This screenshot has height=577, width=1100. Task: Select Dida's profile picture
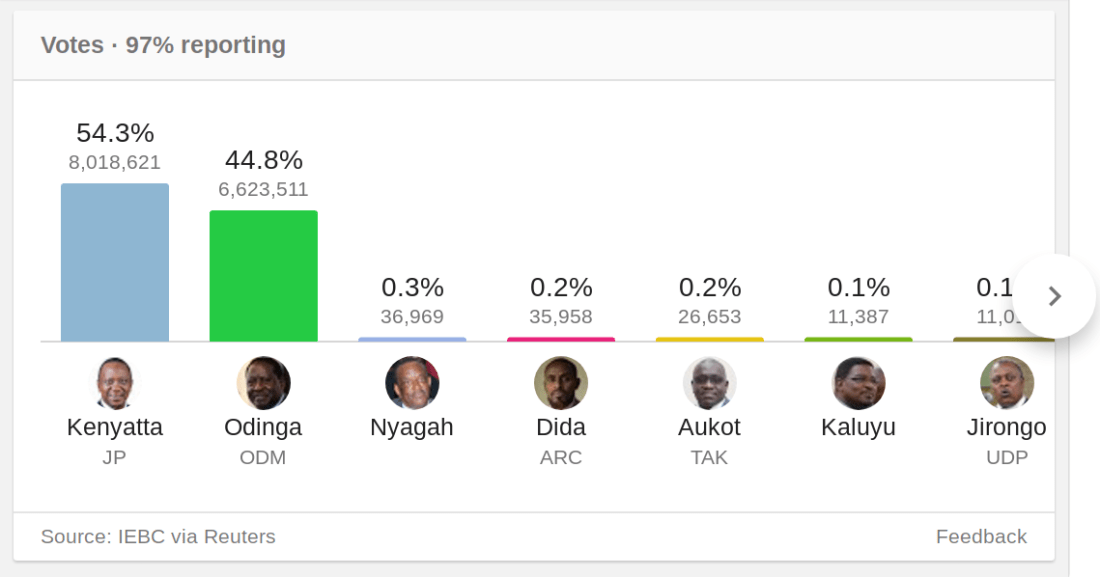point(561,383)
